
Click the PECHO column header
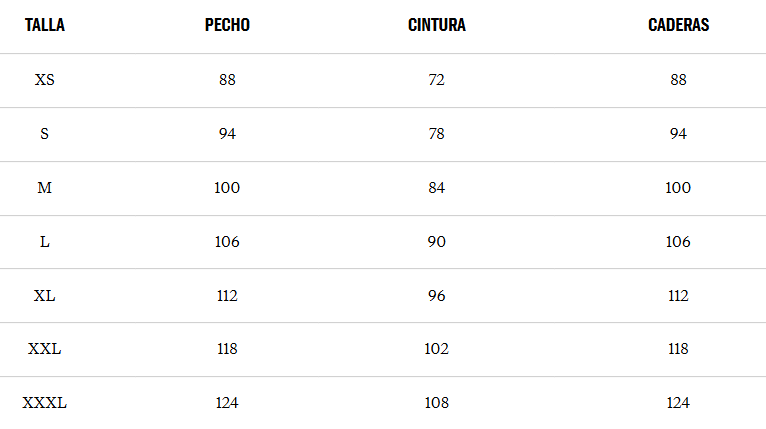[227, 25]
